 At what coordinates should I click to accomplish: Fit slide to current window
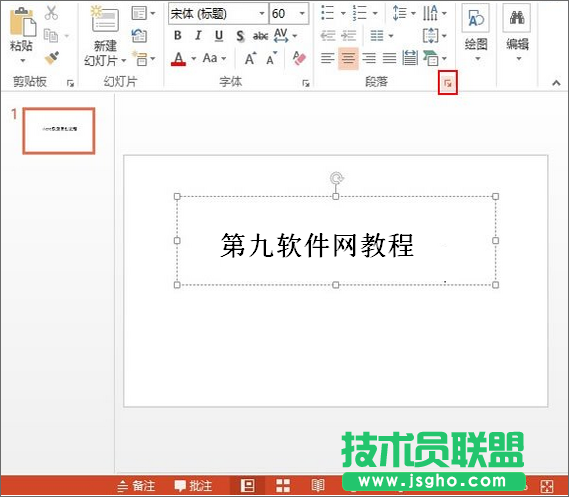click(547, 486)
